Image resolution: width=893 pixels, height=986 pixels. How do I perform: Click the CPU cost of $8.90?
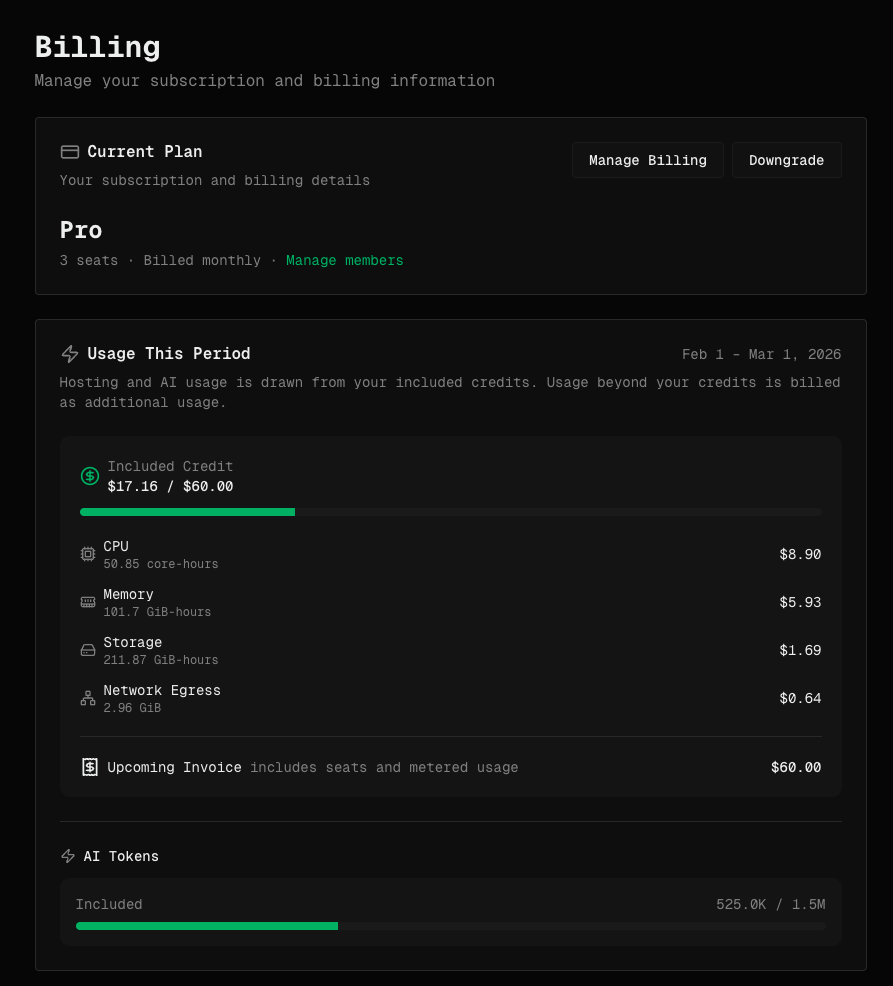coord(800,554)
